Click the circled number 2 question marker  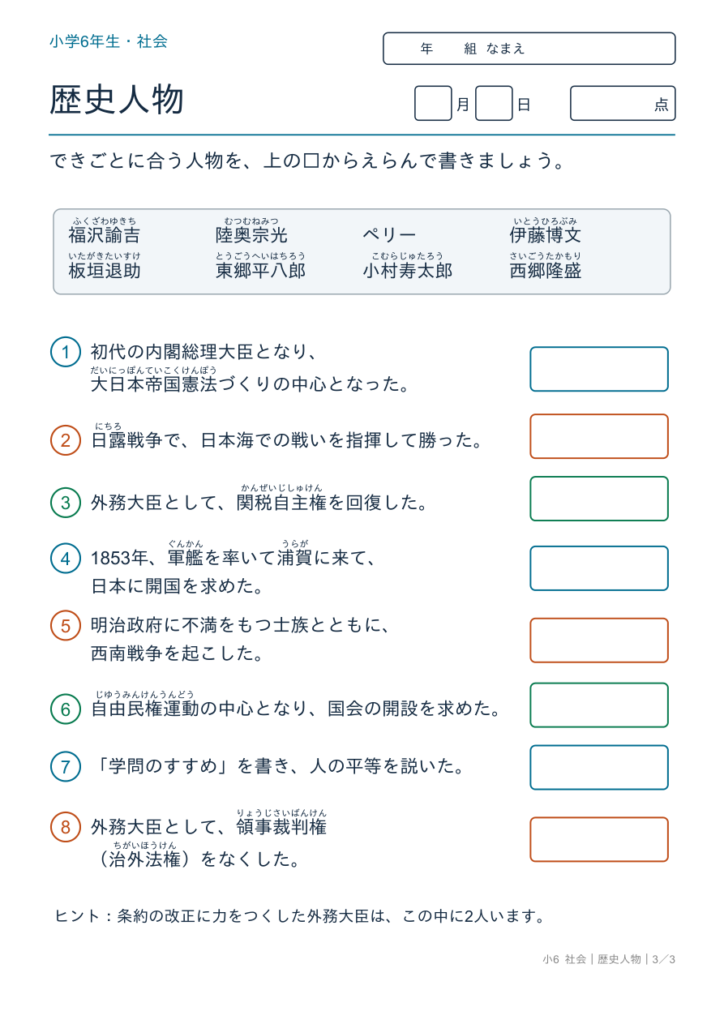pos(65,440)
